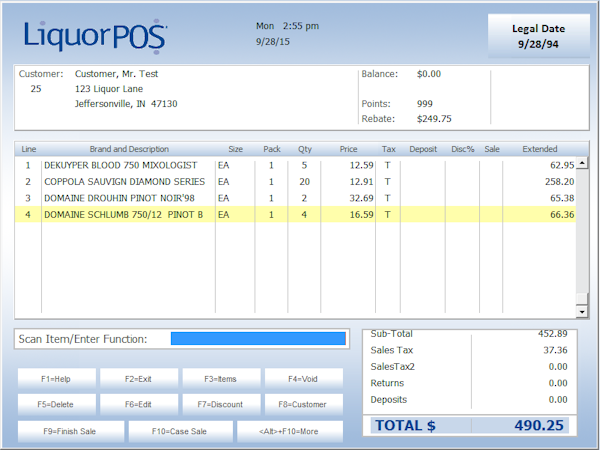Click the Pack column header

click(x=272, y=149)
